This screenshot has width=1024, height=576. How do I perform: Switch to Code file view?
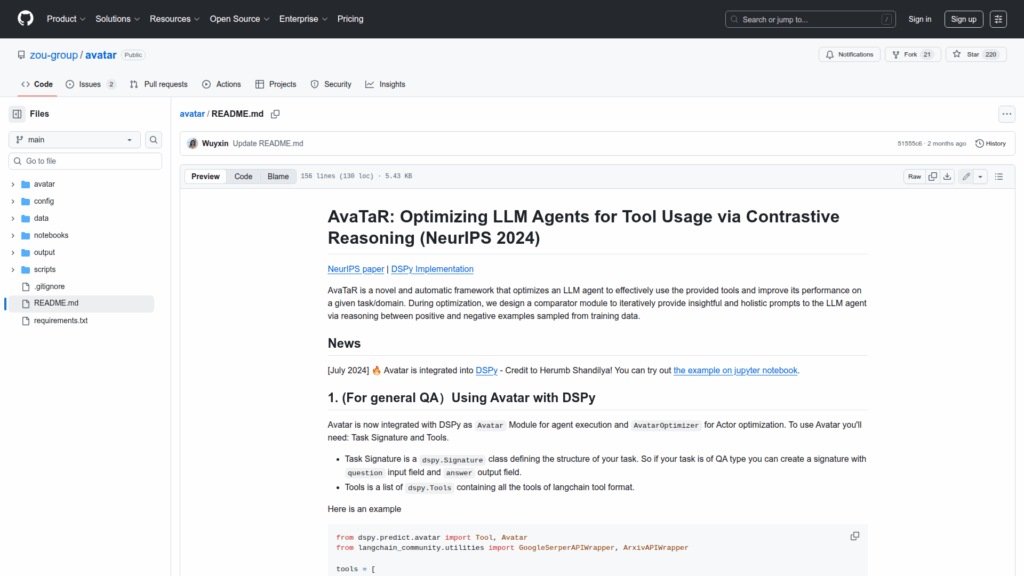click(x=243, y=176)
